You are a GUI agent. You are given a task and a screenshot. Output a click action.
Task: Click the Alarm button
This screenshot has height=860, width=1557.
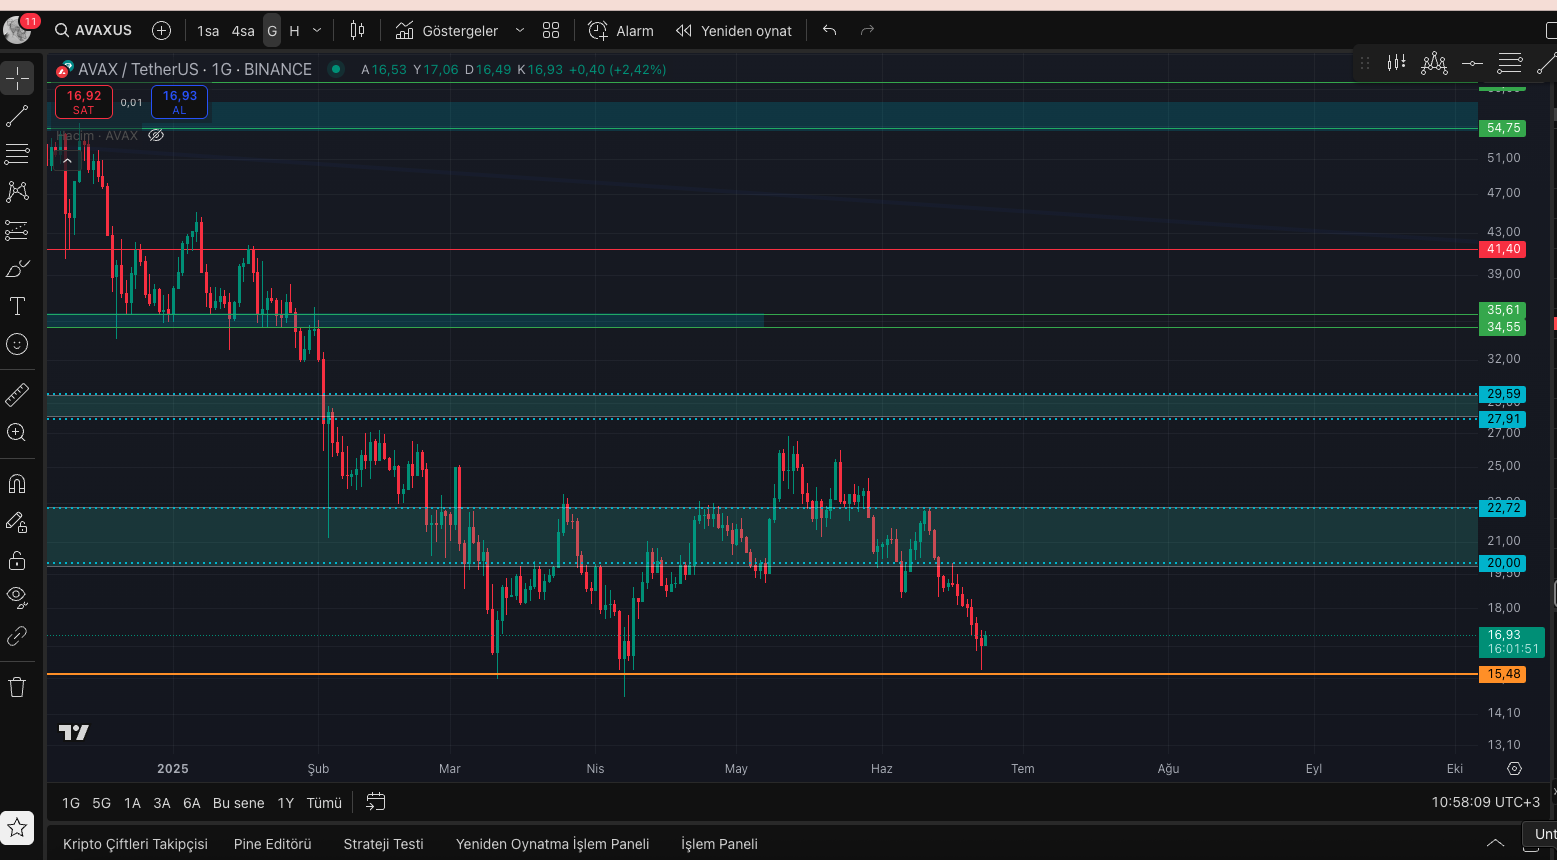621,31
